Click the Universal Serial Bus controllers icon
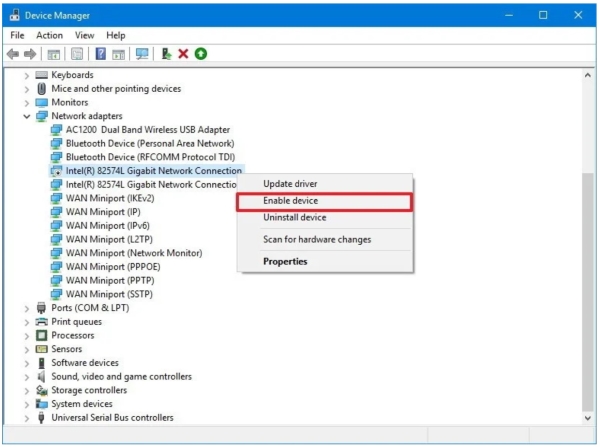The image size is (600, 447). point(41,418)
